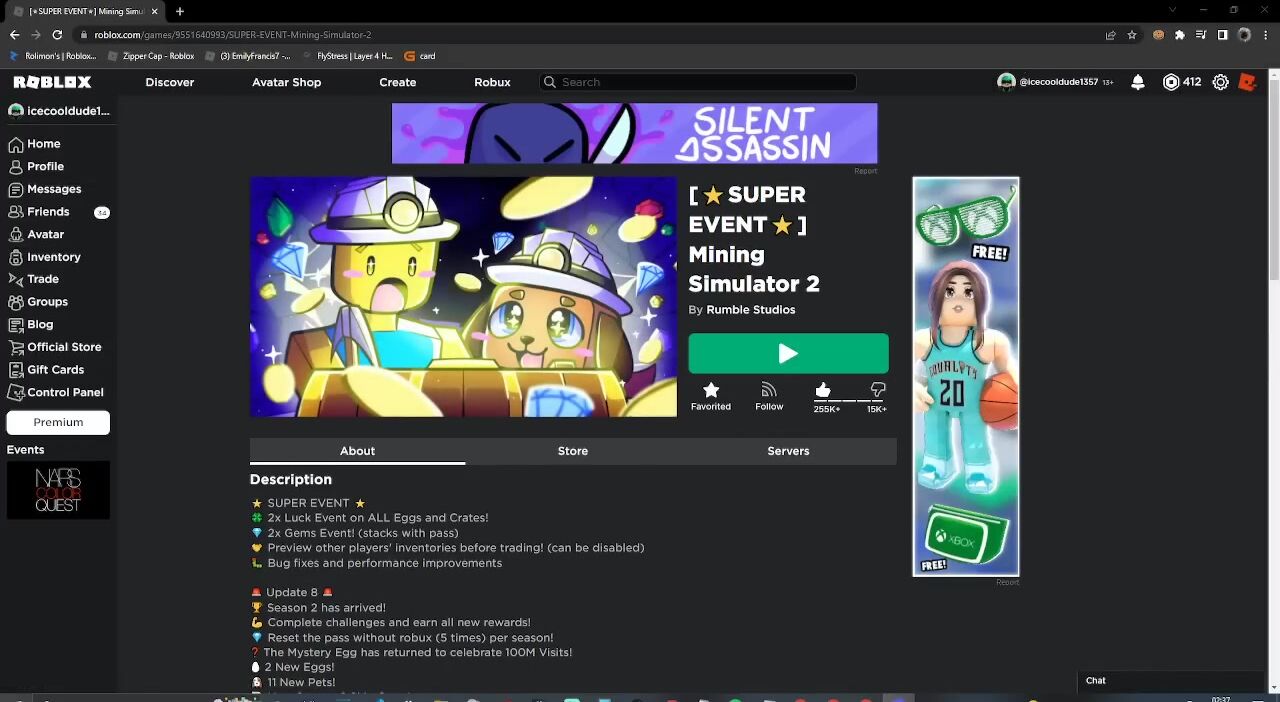Open the Roblox settings gear
The width and height of the screenshot is (1280, 702).
(x=1221, y=82)
